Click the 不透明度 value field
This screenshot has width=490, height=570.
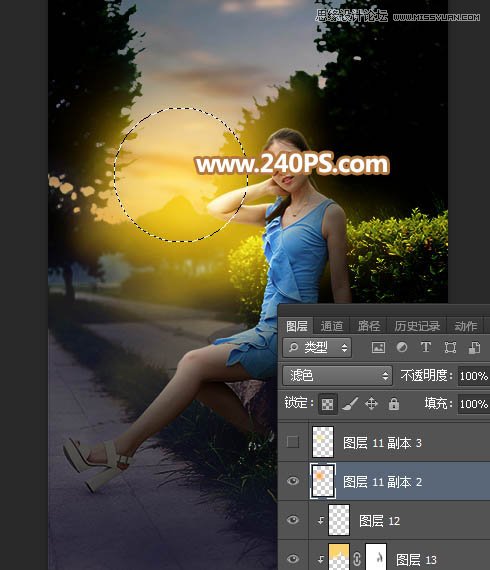474,376
